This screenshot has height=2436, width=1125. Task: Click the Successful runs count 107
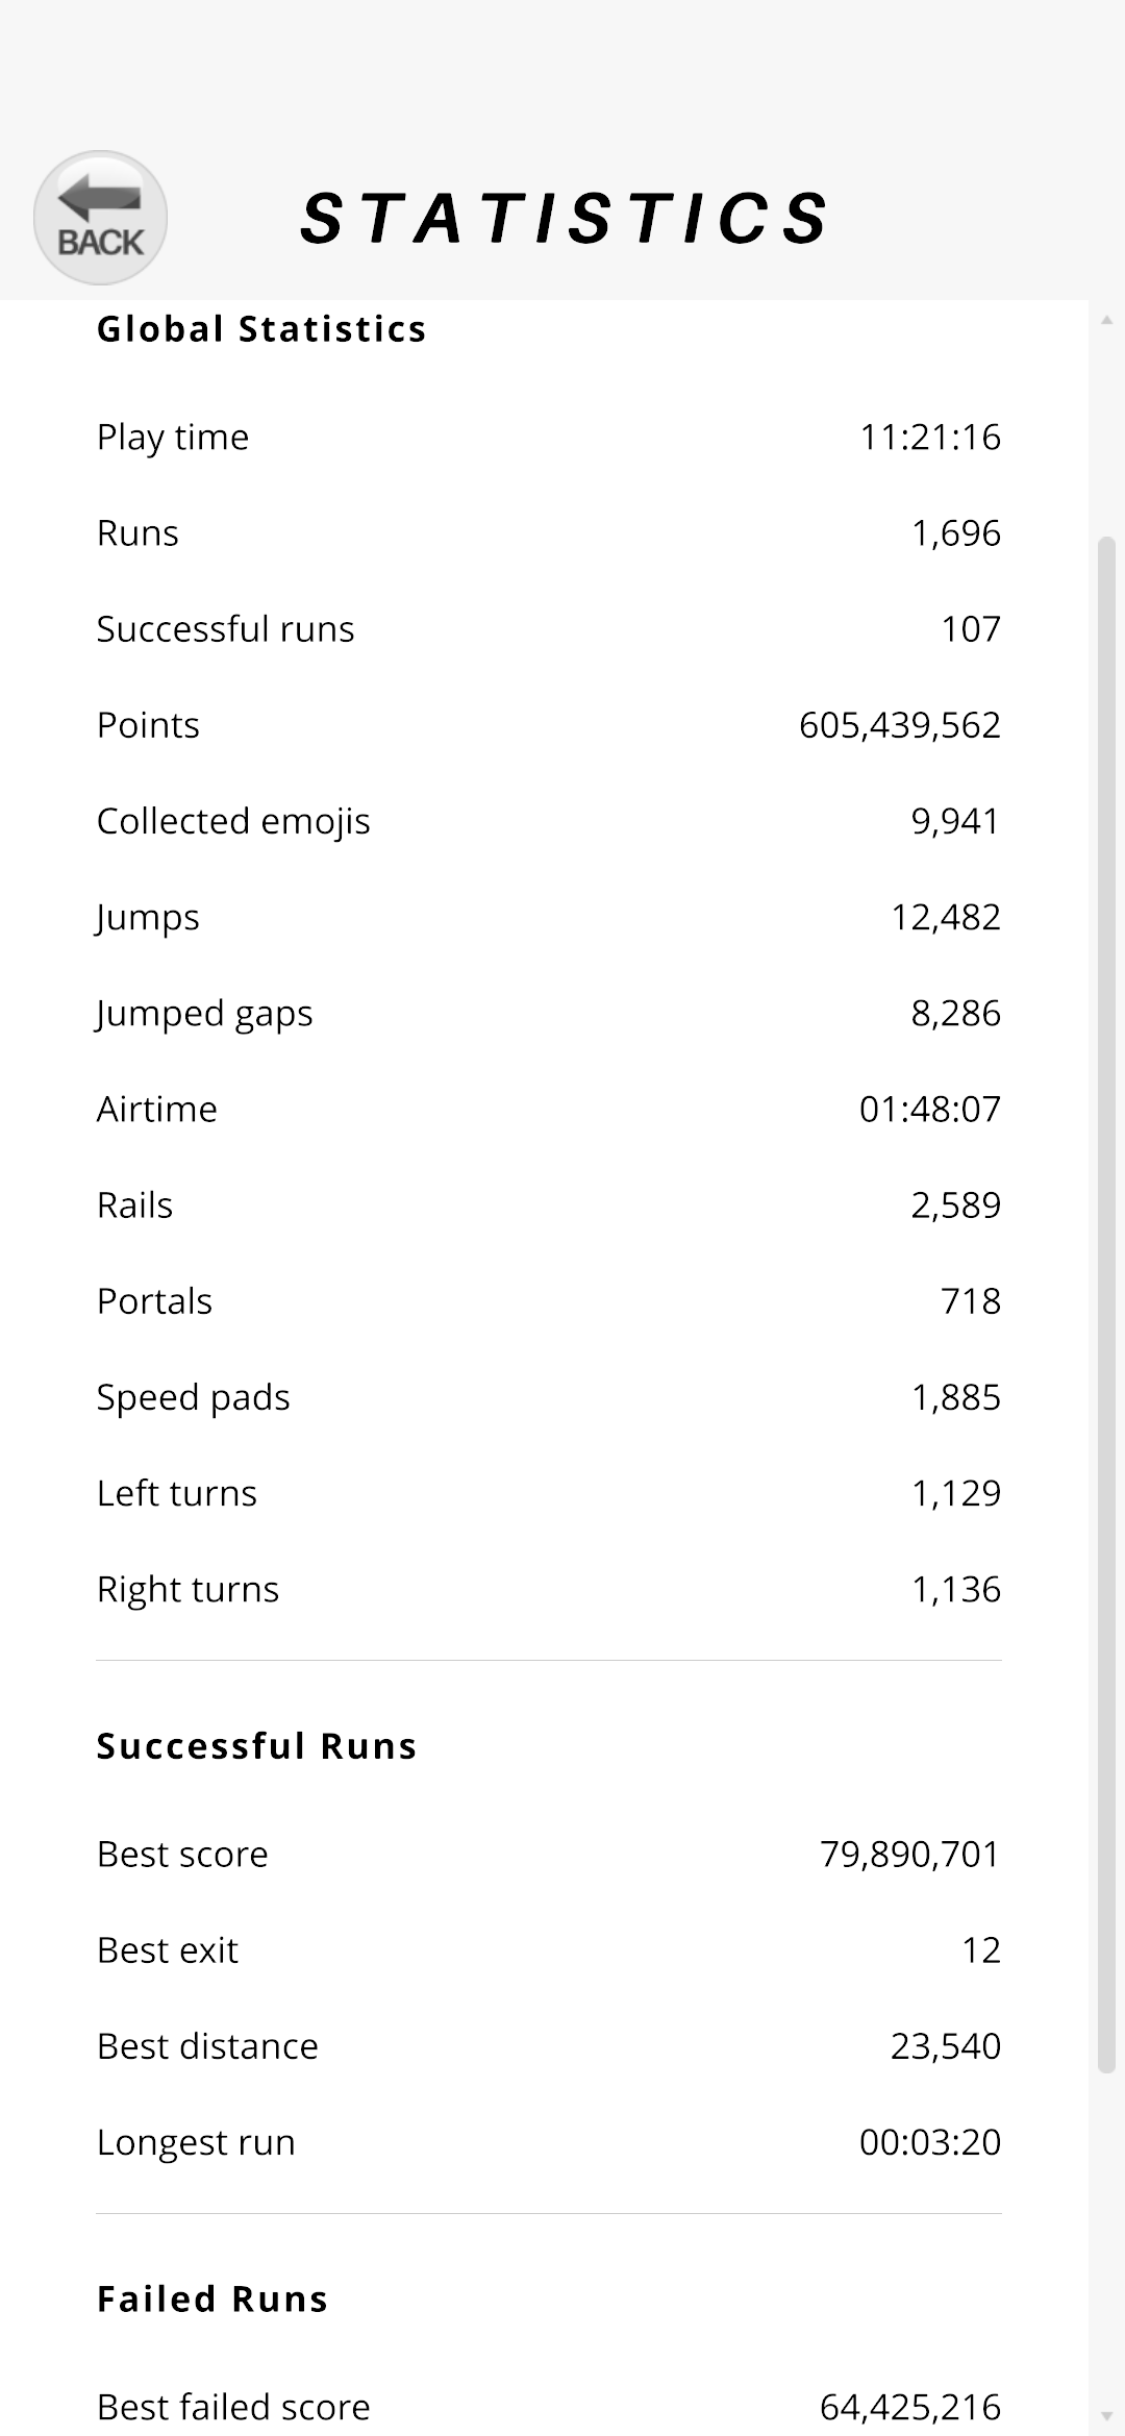[970, 629]
